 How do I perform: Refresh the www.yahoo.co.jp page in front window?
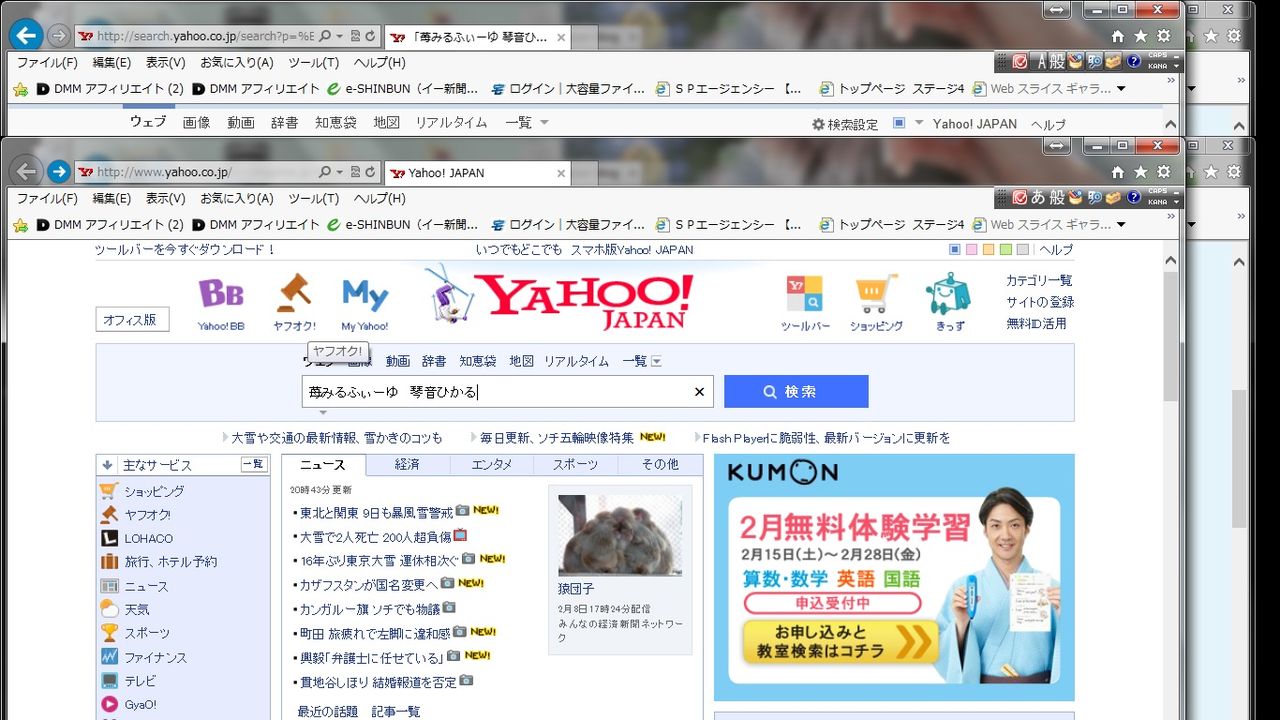(x=371, y=173)
